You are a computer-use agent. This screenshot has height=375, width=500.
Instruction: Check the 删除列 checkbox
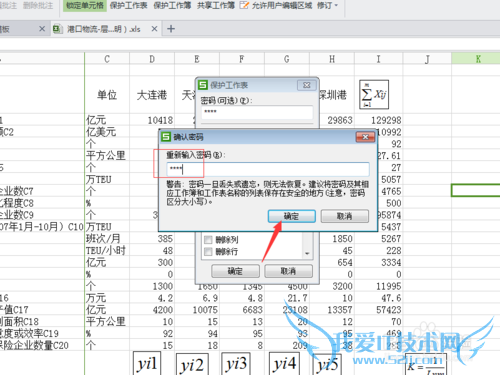coord(208,240)
